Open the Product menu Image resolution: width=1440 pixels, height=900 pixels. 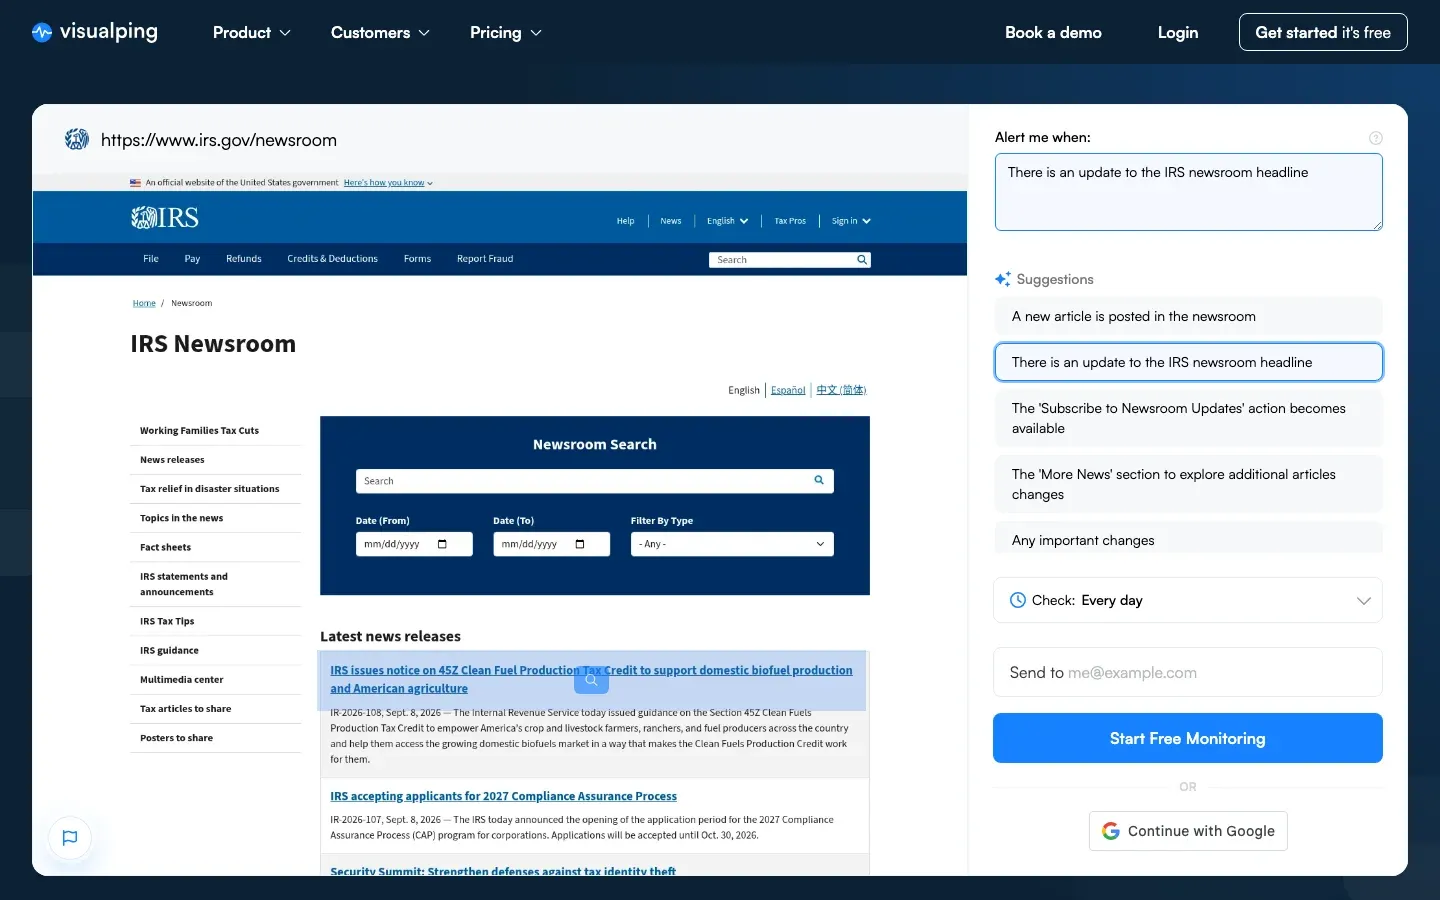click(x=252, y=32)
